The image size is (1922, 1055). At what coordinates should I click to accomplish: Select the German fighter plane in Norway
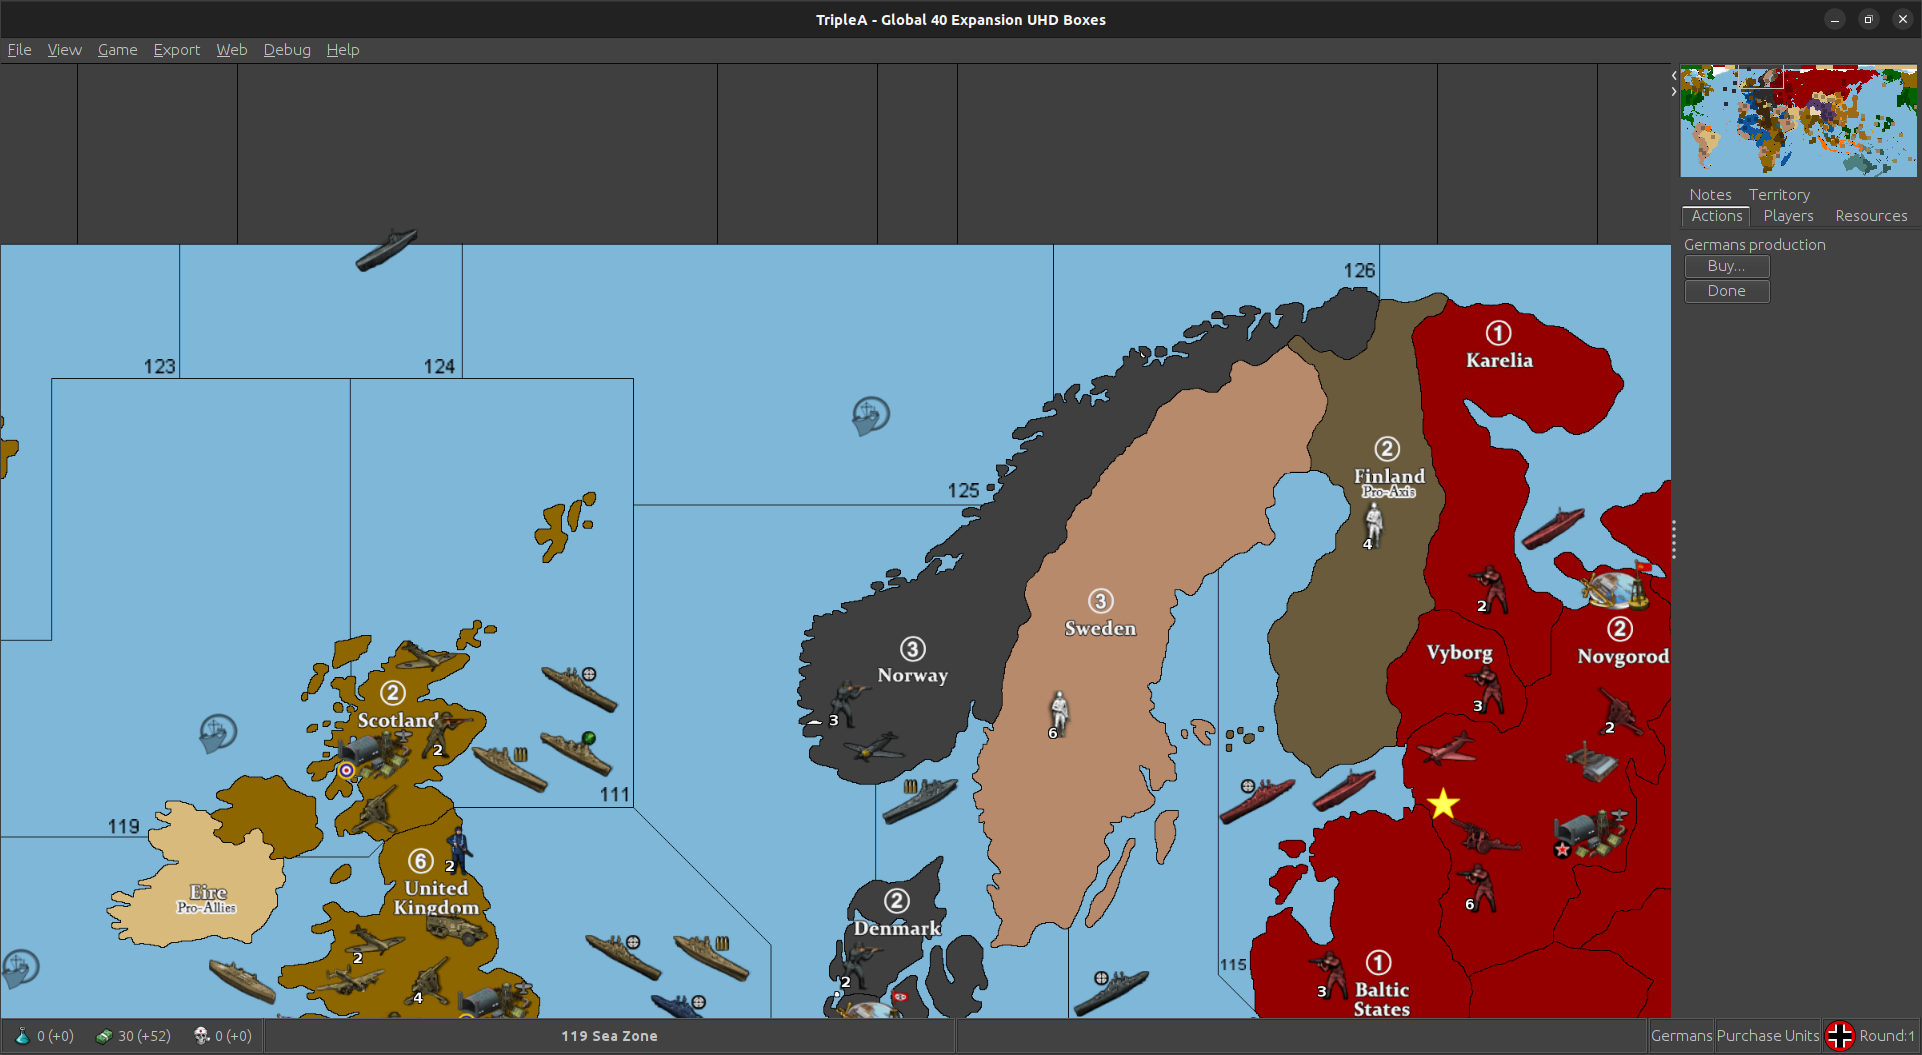point(871,748)
